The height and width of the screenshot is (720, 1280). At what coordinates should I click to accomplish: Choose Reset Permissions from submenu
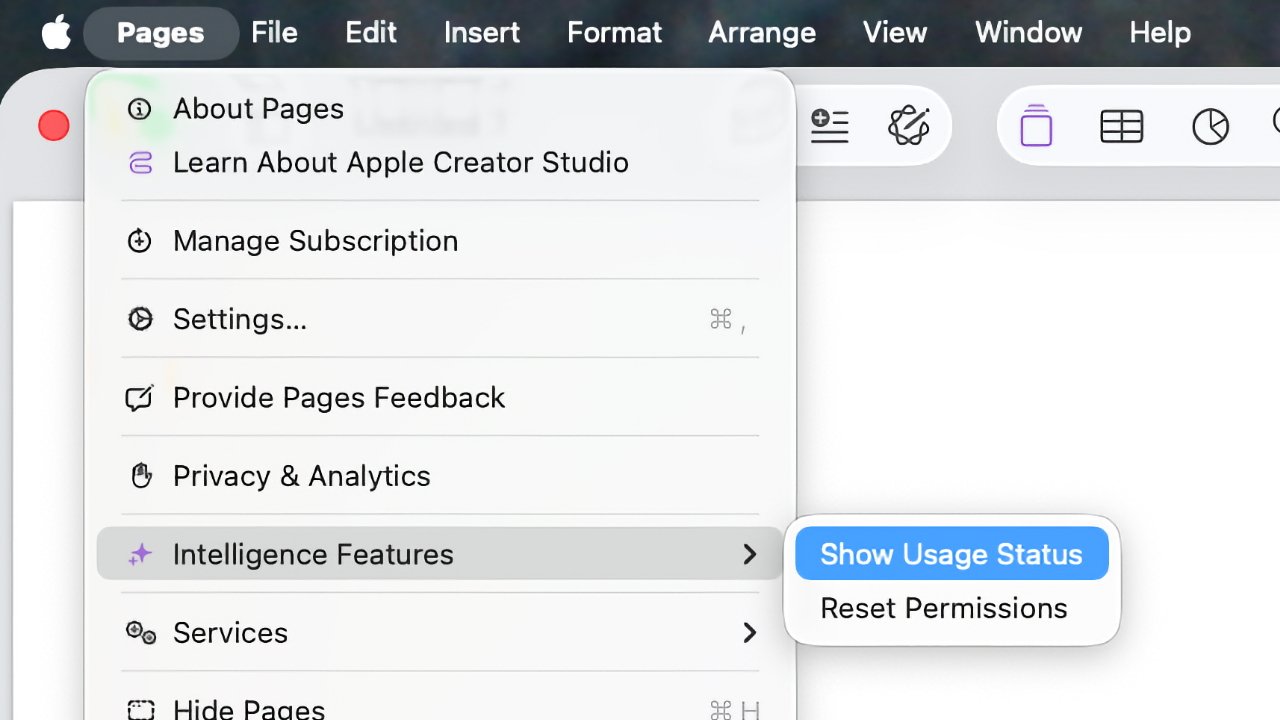[x=943, y=608]
